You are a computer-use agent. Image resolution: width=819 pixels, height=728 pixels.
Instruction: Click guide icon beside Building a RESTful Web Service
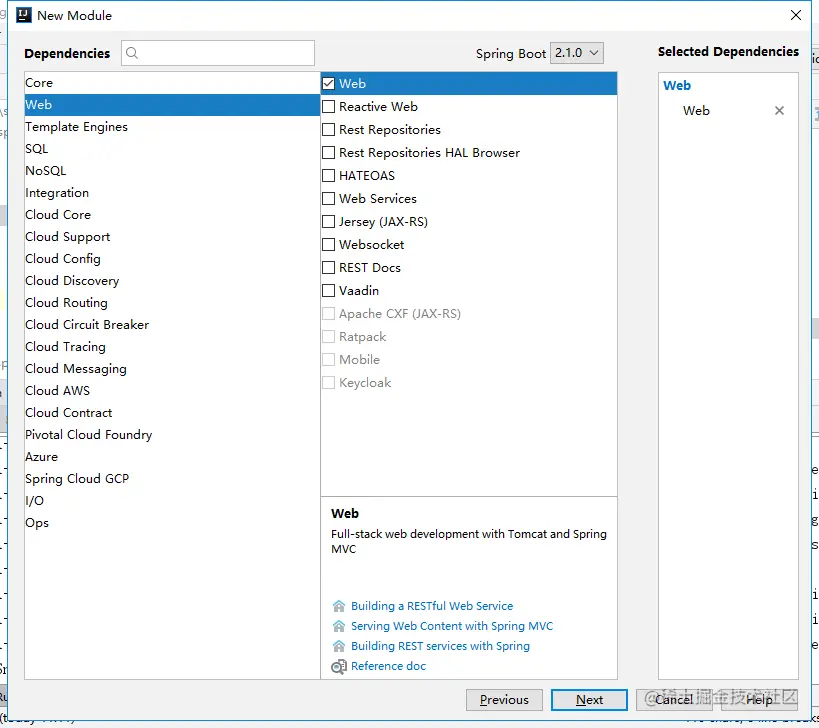click(339, 606)
